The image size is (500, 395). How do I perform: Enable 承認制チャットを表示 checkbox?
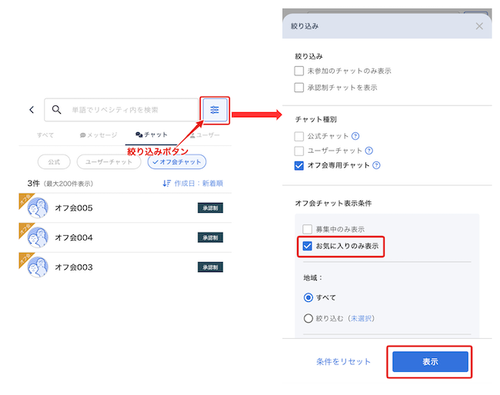click(x=299, y=87)
